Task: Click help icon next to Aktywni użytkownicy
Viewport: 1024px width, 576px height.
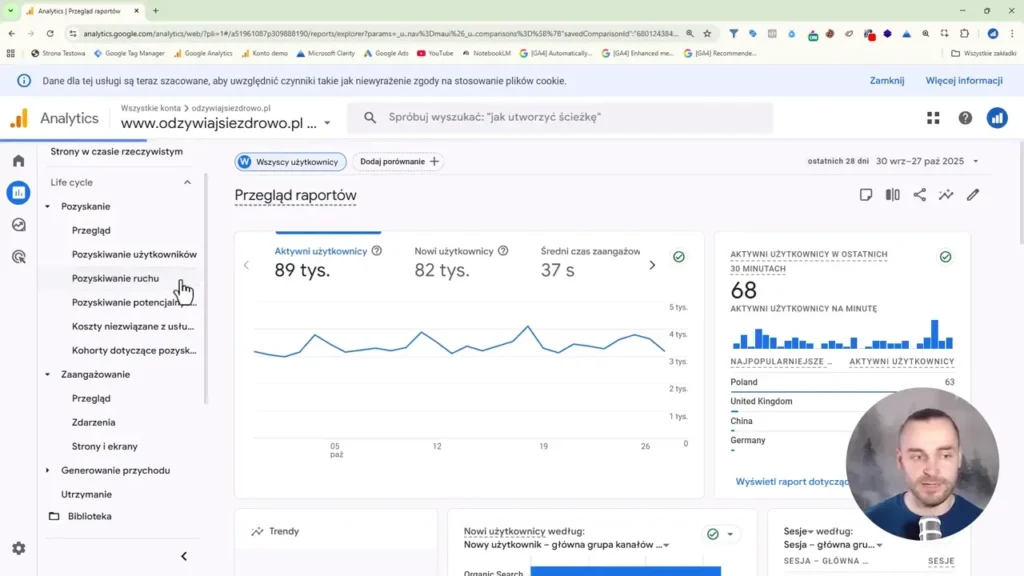Action: click(x=377, y=251)
